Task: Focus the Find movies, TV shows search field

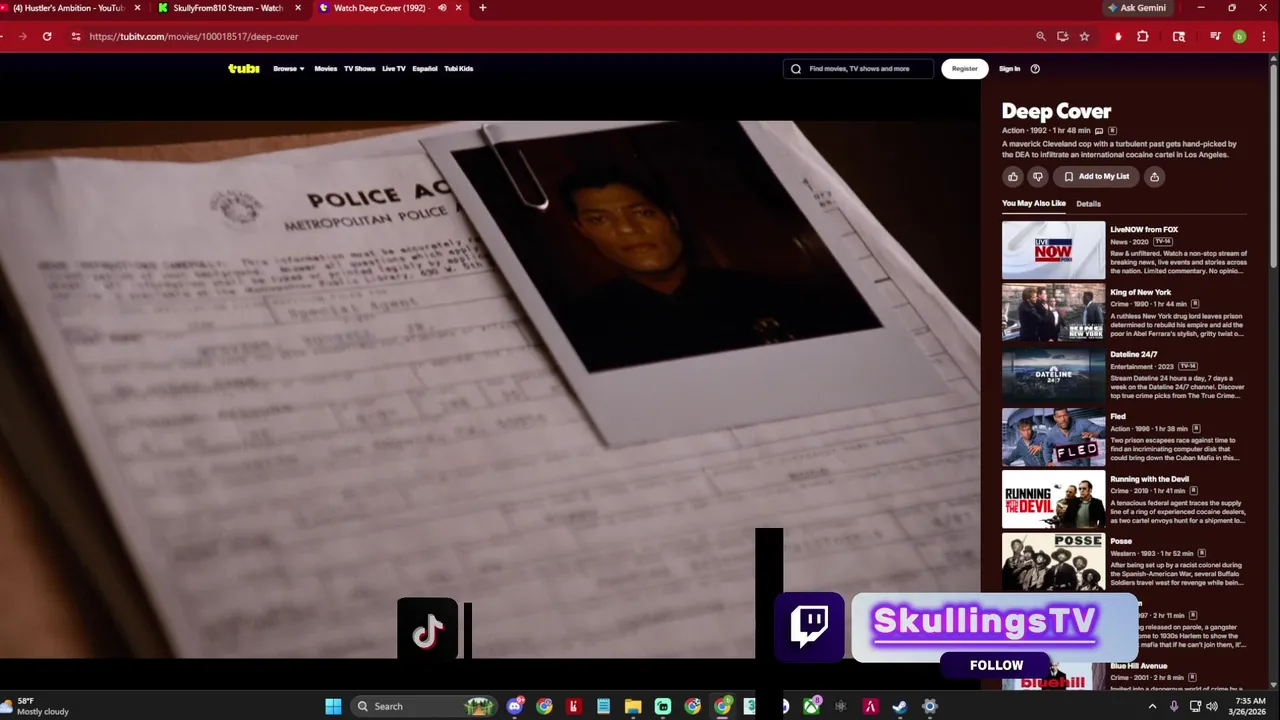Action: pos(859,69)
